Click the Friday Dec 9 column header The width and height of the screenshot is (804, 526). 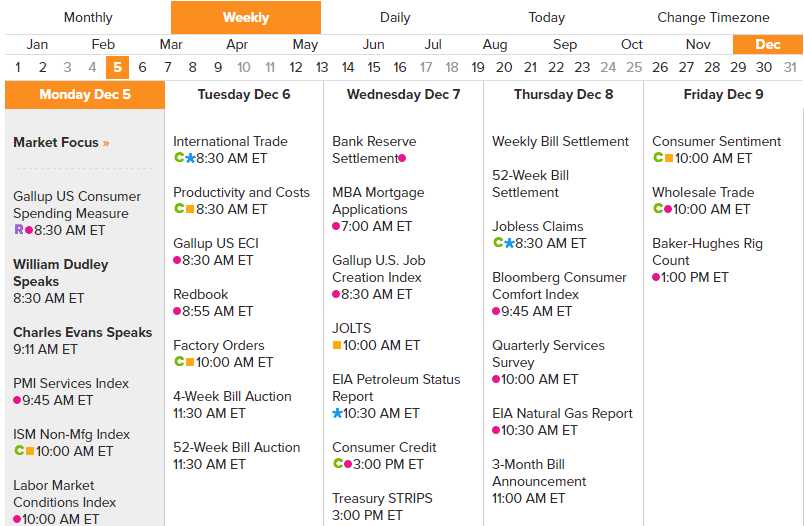[723, 94]
